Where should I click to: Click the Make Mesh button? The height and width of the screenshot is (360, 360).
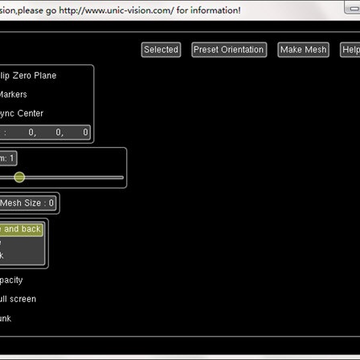point(303,50)
